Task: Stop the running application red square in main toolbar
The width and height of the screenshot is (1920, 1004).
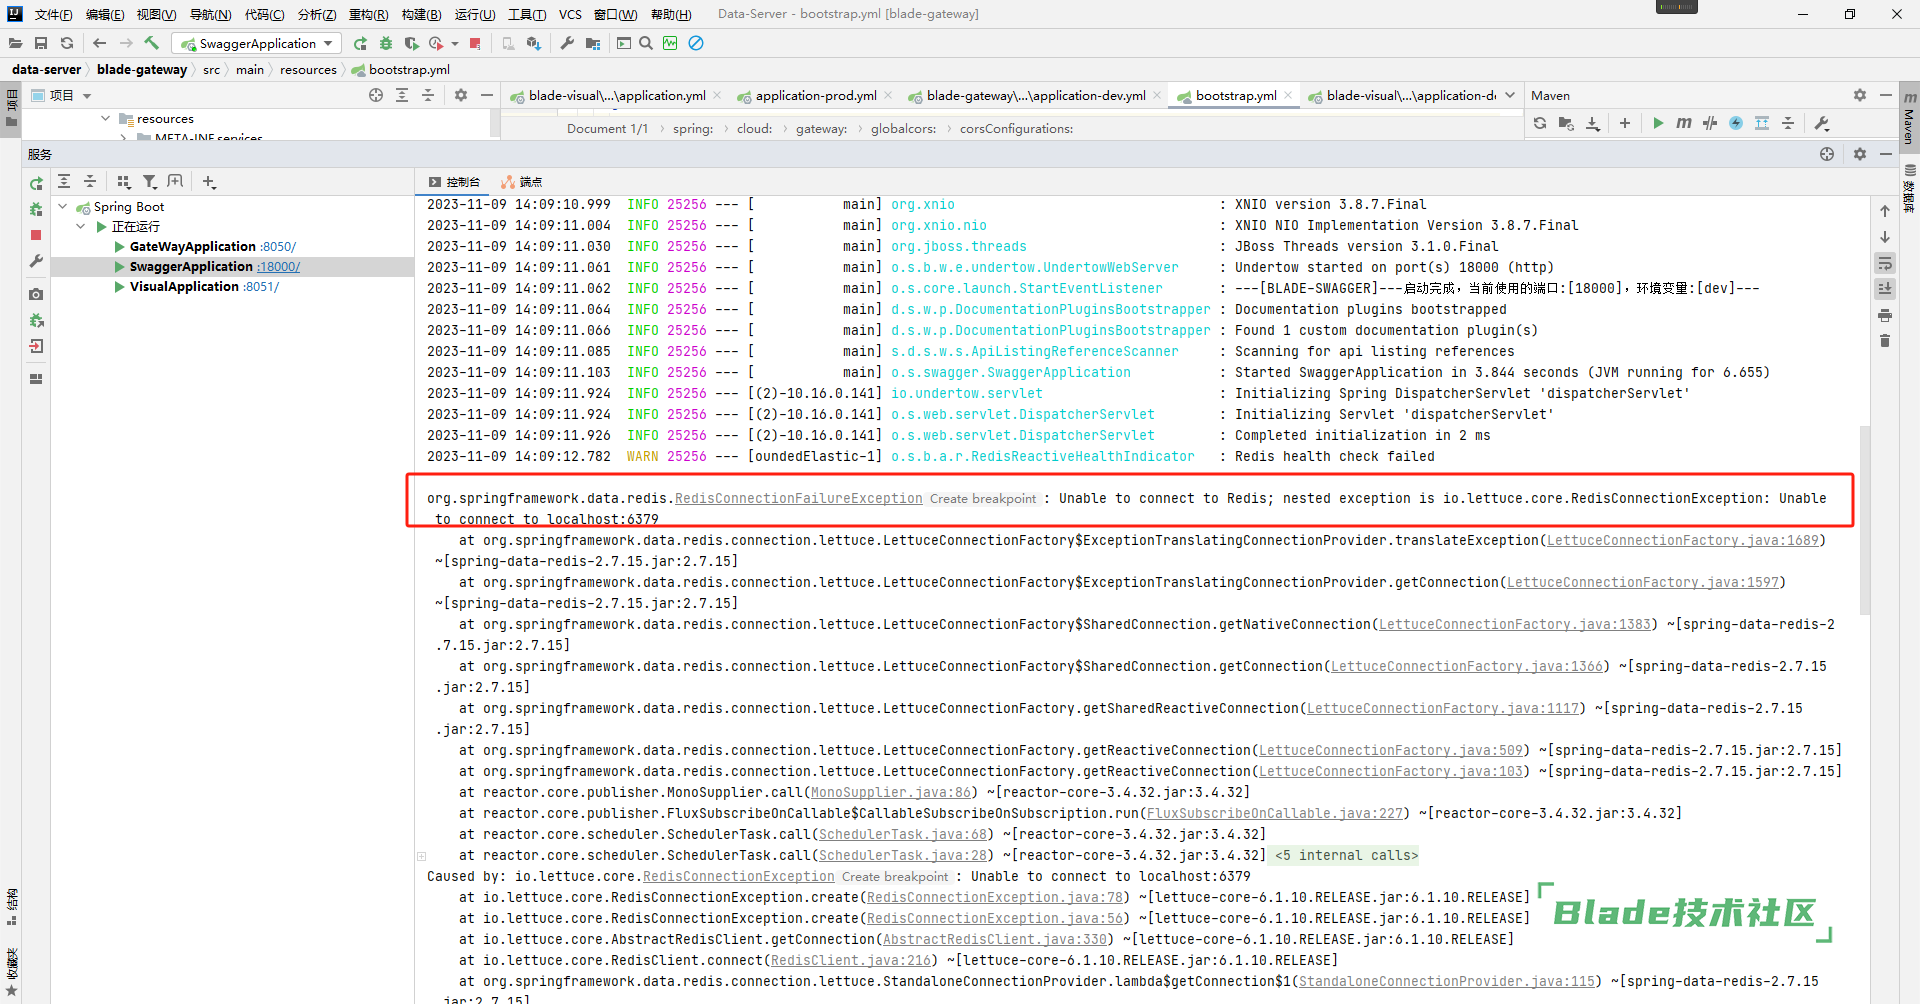Action: (x=475, y=43)
